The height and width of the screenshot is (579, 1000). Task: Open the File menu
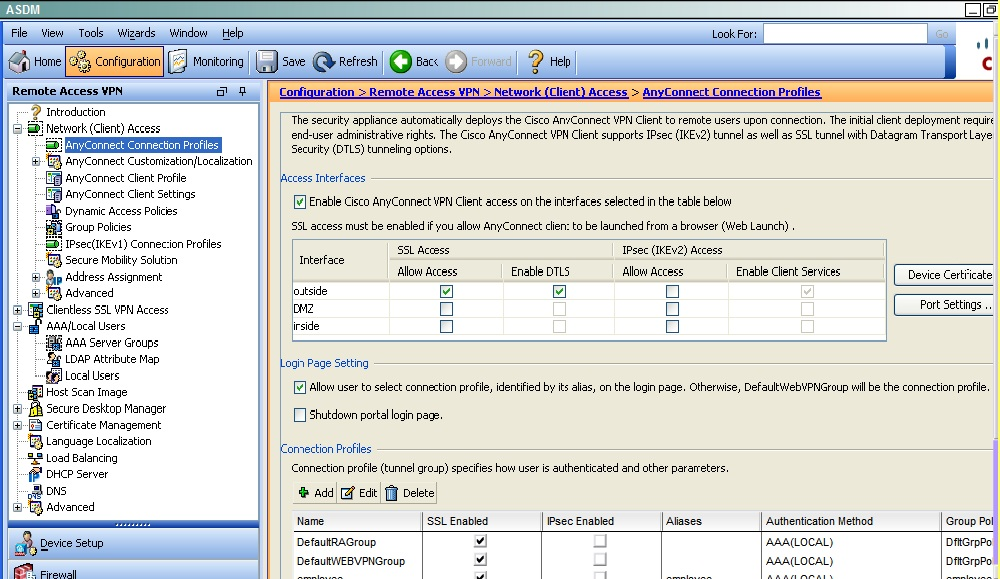click(19, 33)
